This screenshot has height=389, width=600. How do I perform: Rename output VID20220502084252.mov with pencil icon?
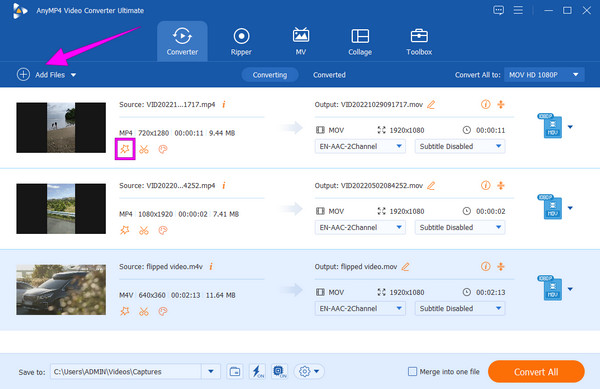pyautogui.click(x=431, y=186)
